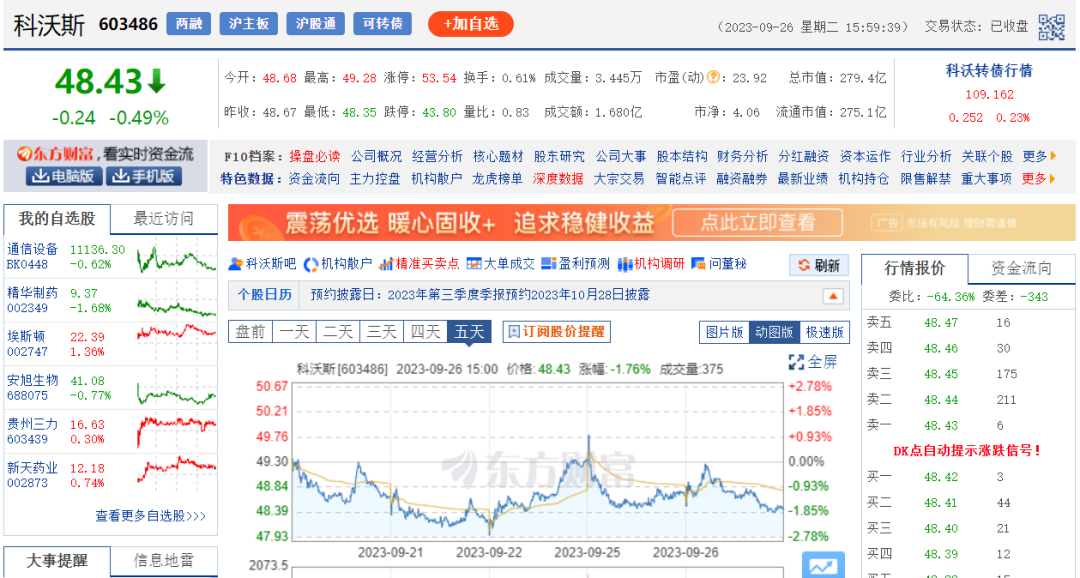Expand 更多 in the F10档案 row
Screen dimensions: 1080x578
pyautogui.click(x=1039, y=156)
